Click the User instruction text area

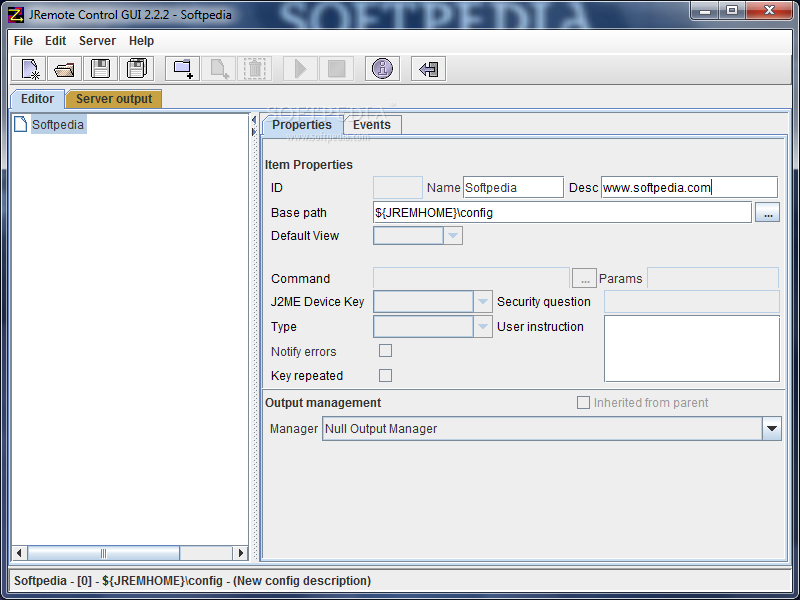coord(692,348)
